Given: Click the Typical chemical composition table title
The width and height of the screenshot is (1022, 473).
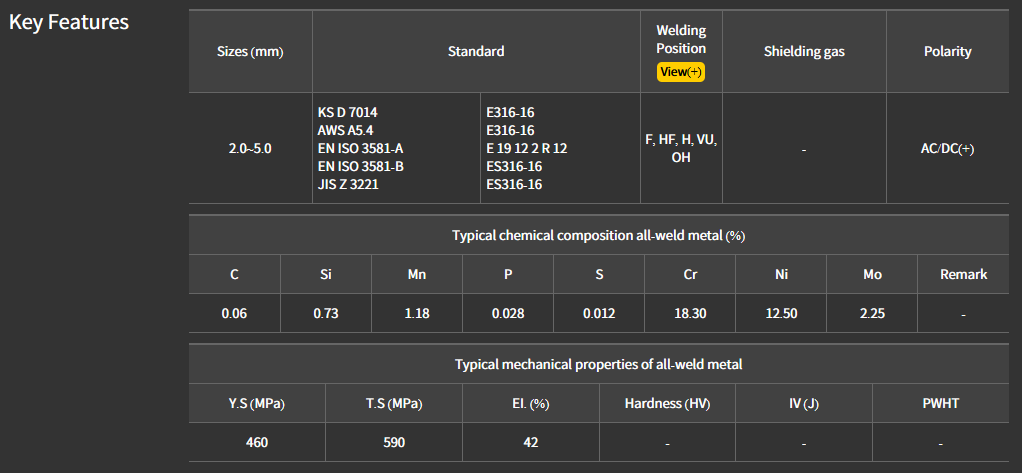Looking at the screenshot, I should (599, 236).
